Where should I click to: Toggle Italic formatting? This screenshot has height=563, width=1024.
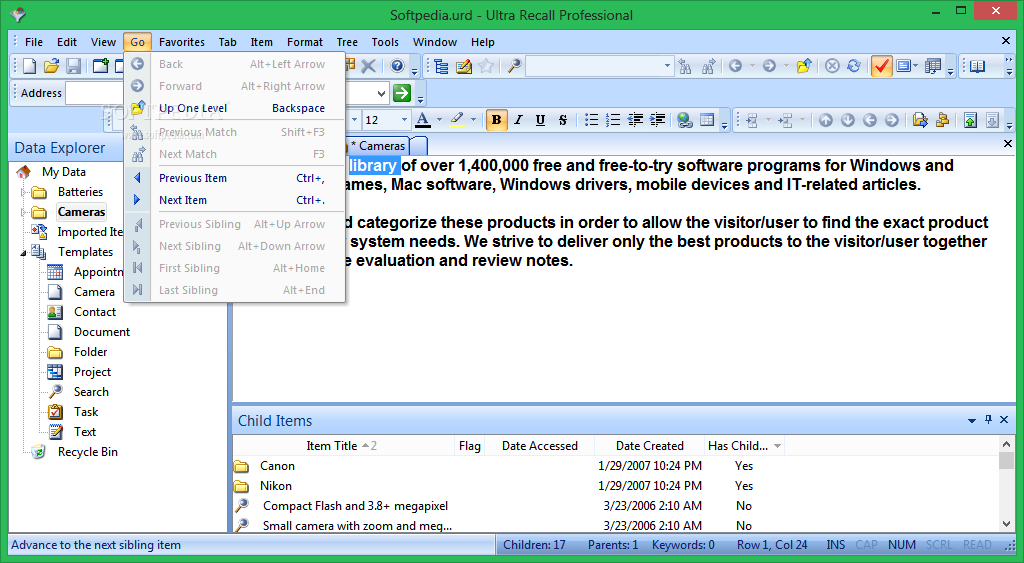[x=519, y=120]
